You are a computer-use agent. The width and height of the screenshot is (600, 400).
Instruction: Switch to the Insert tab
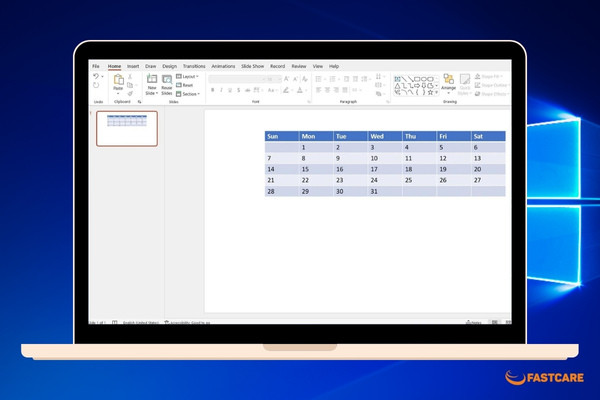133,66
